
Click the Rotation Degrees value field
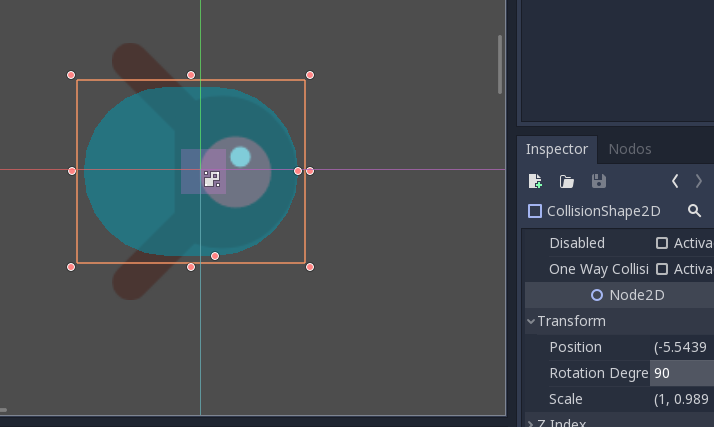click(x=681, y=373)
